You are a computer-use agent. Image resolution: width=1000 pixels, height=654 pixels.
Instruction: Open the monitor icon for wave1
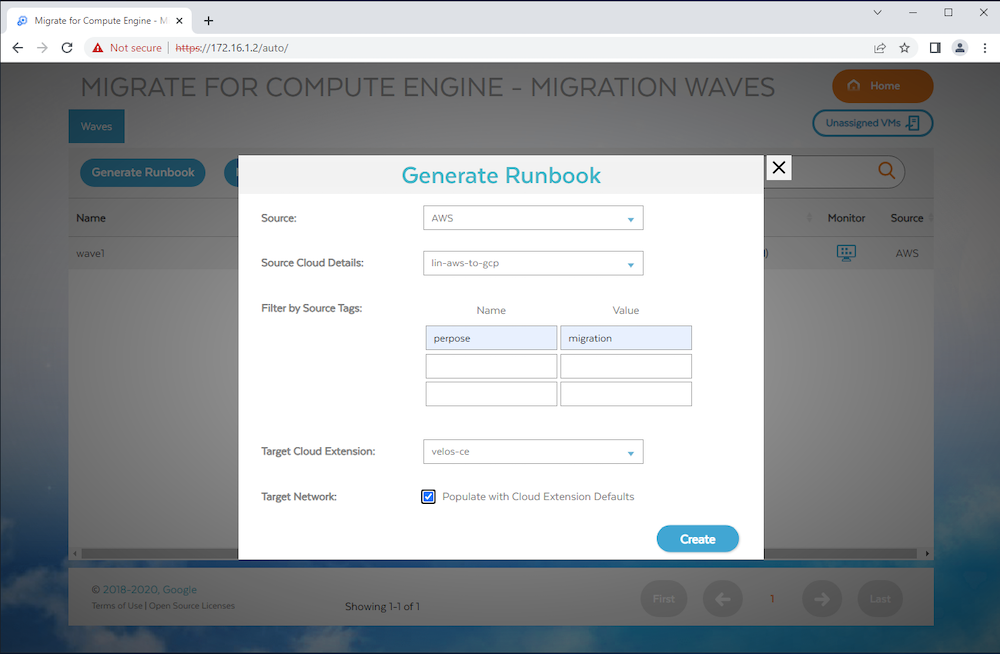click(x=846, y=253)
